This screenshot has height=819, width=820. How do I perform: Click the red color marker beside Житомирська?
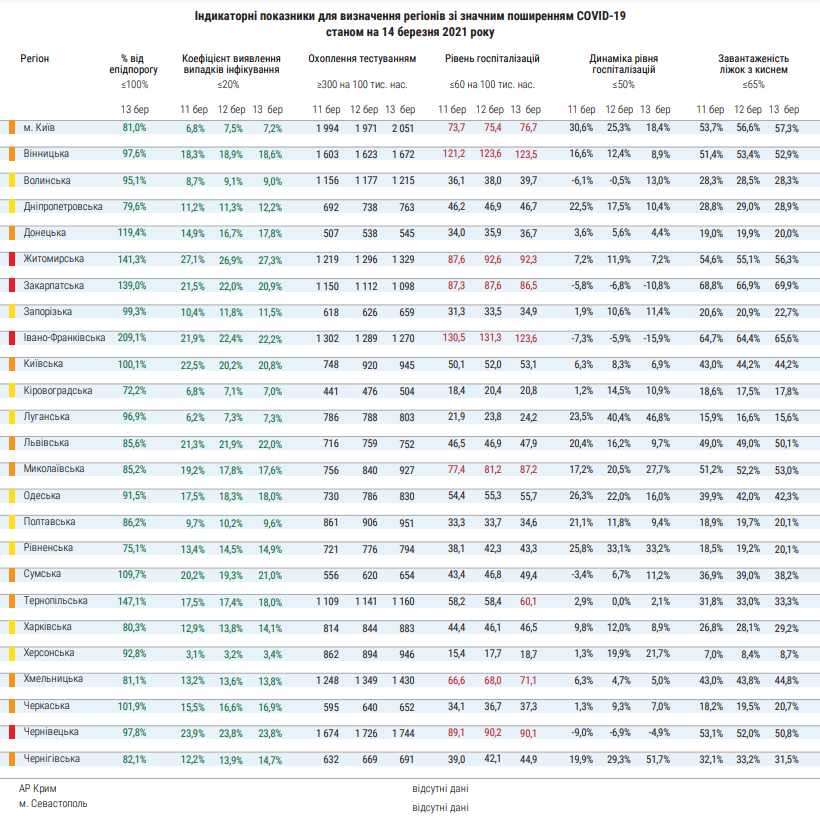click(x=10, y=260)
